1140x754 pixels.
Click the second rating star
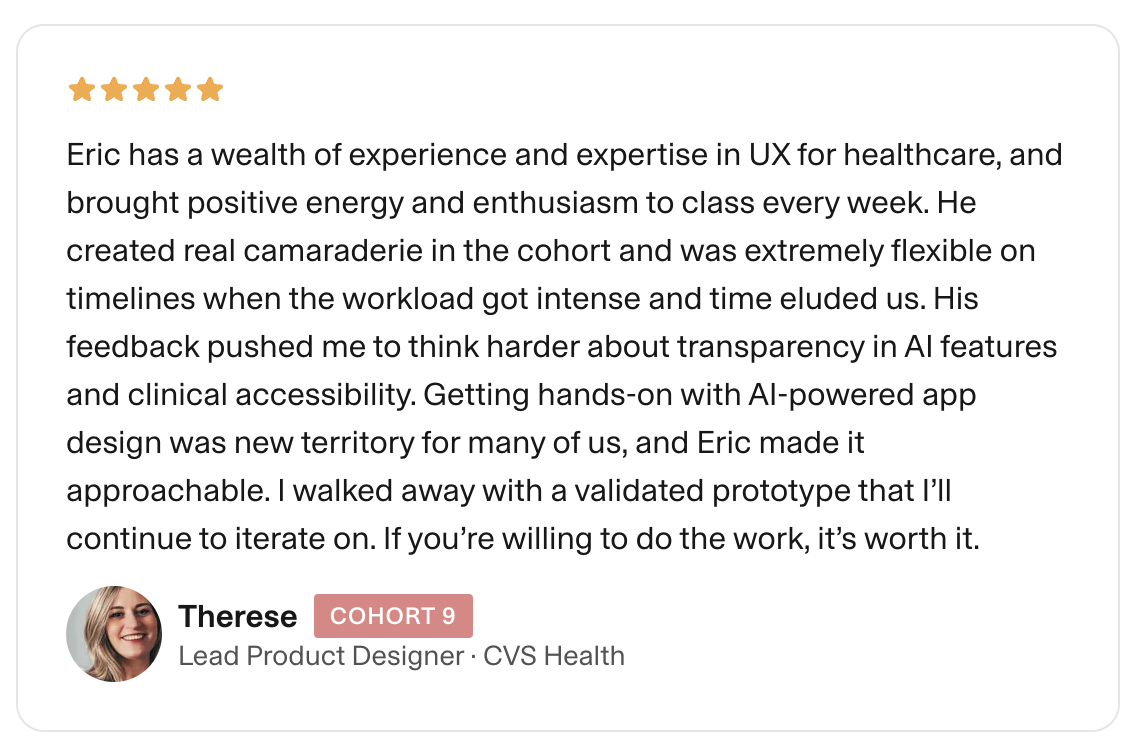113,91
